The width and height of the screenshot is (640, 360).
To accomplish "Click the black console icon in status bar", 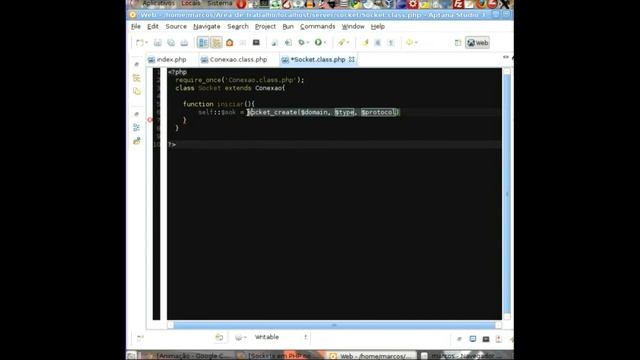I will (486, 339).
